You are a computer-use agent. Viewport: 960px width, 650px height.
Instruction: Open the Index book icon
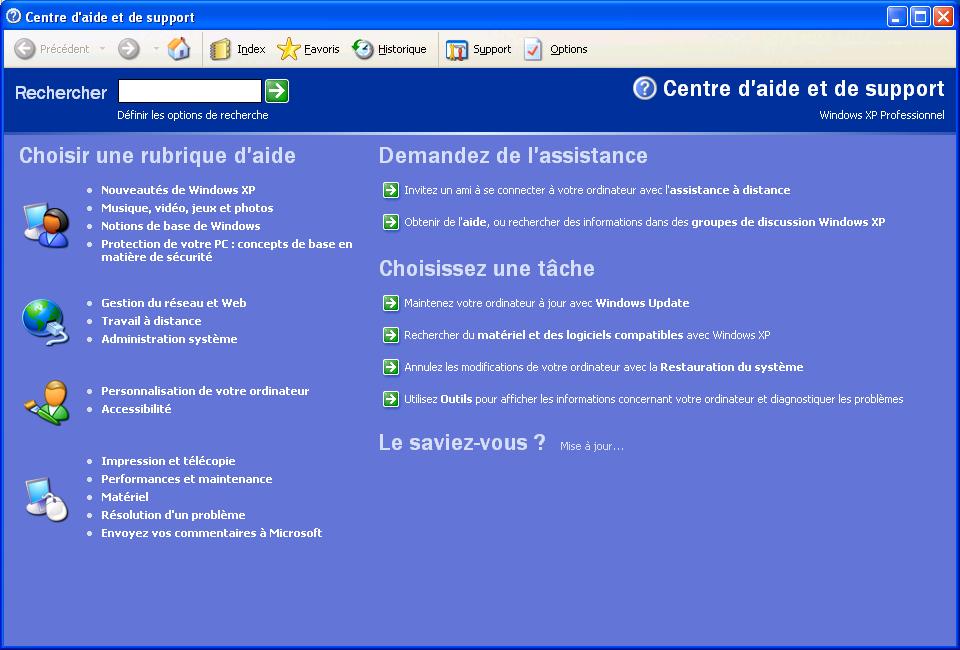[x=220, y=49]
